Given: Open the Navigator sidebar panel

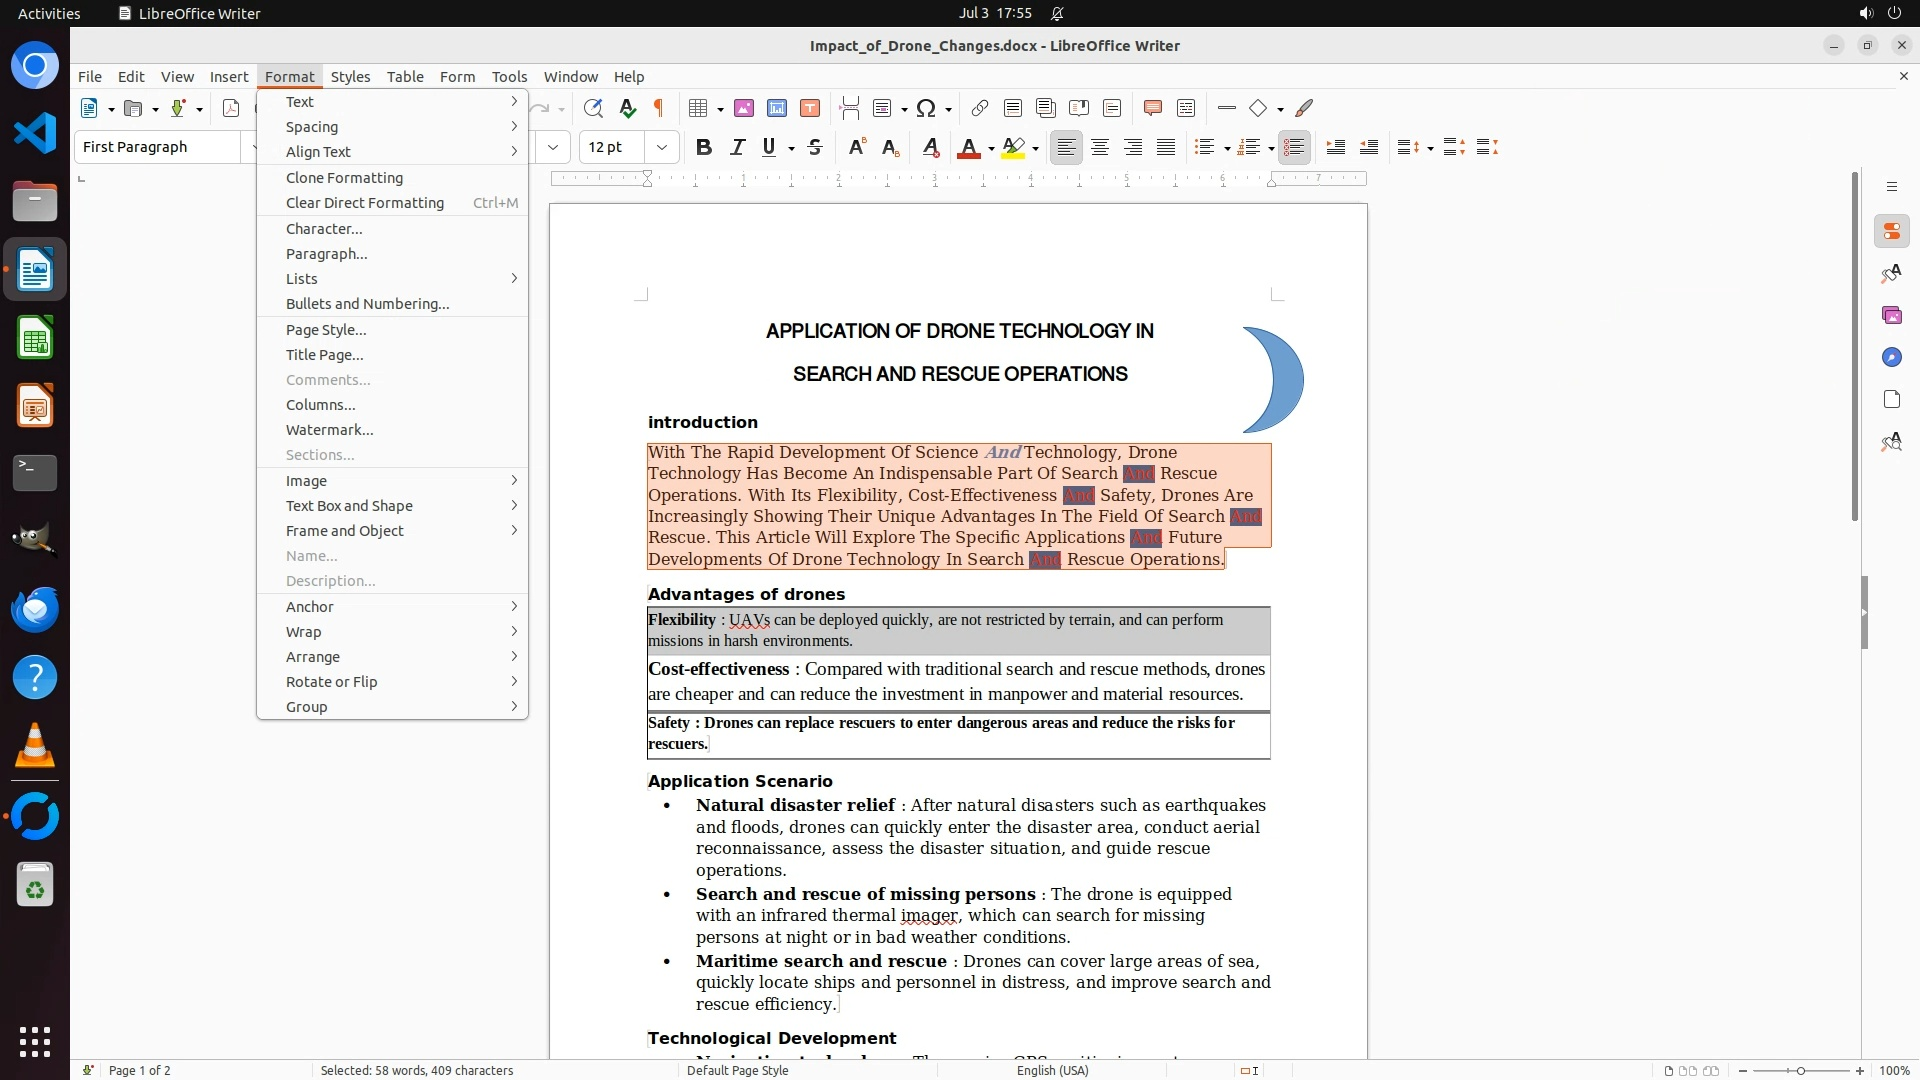Looking at the screenshot, I should (1891, 357).
